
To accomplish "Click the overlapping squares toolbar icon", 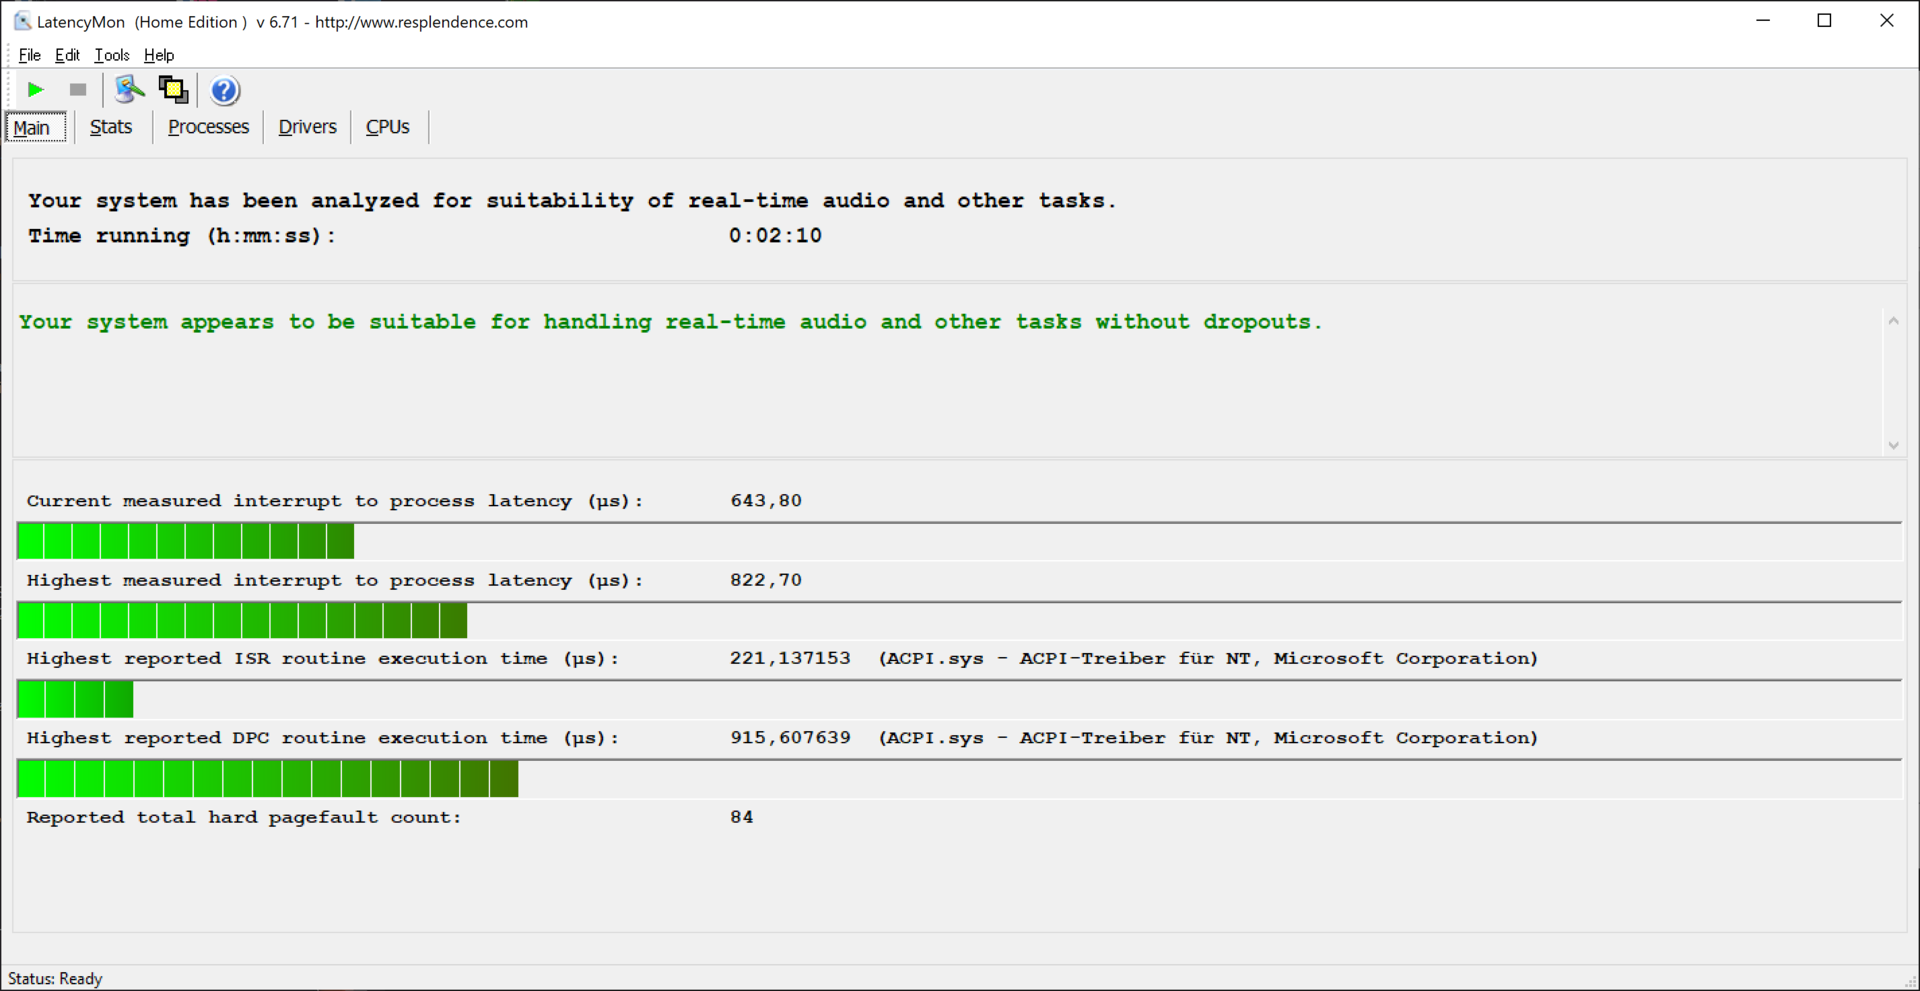I will coord(173,90).
